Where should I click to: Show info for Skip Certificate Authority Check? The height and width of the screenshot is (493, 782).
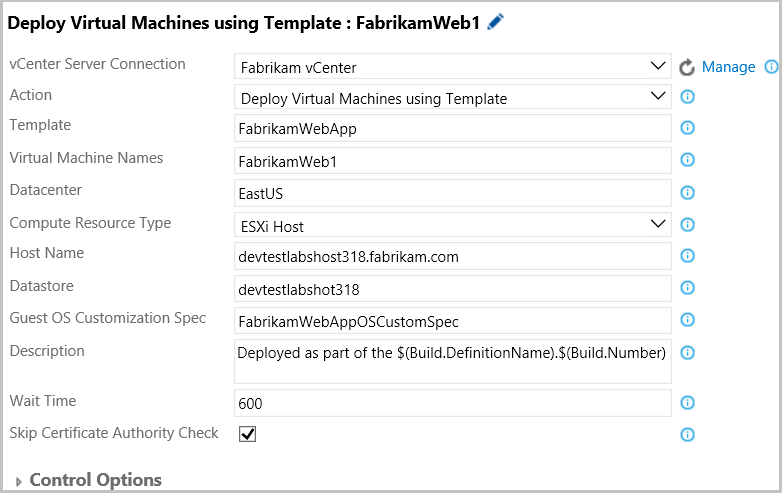pyautogui.click(x=688, y=435)
